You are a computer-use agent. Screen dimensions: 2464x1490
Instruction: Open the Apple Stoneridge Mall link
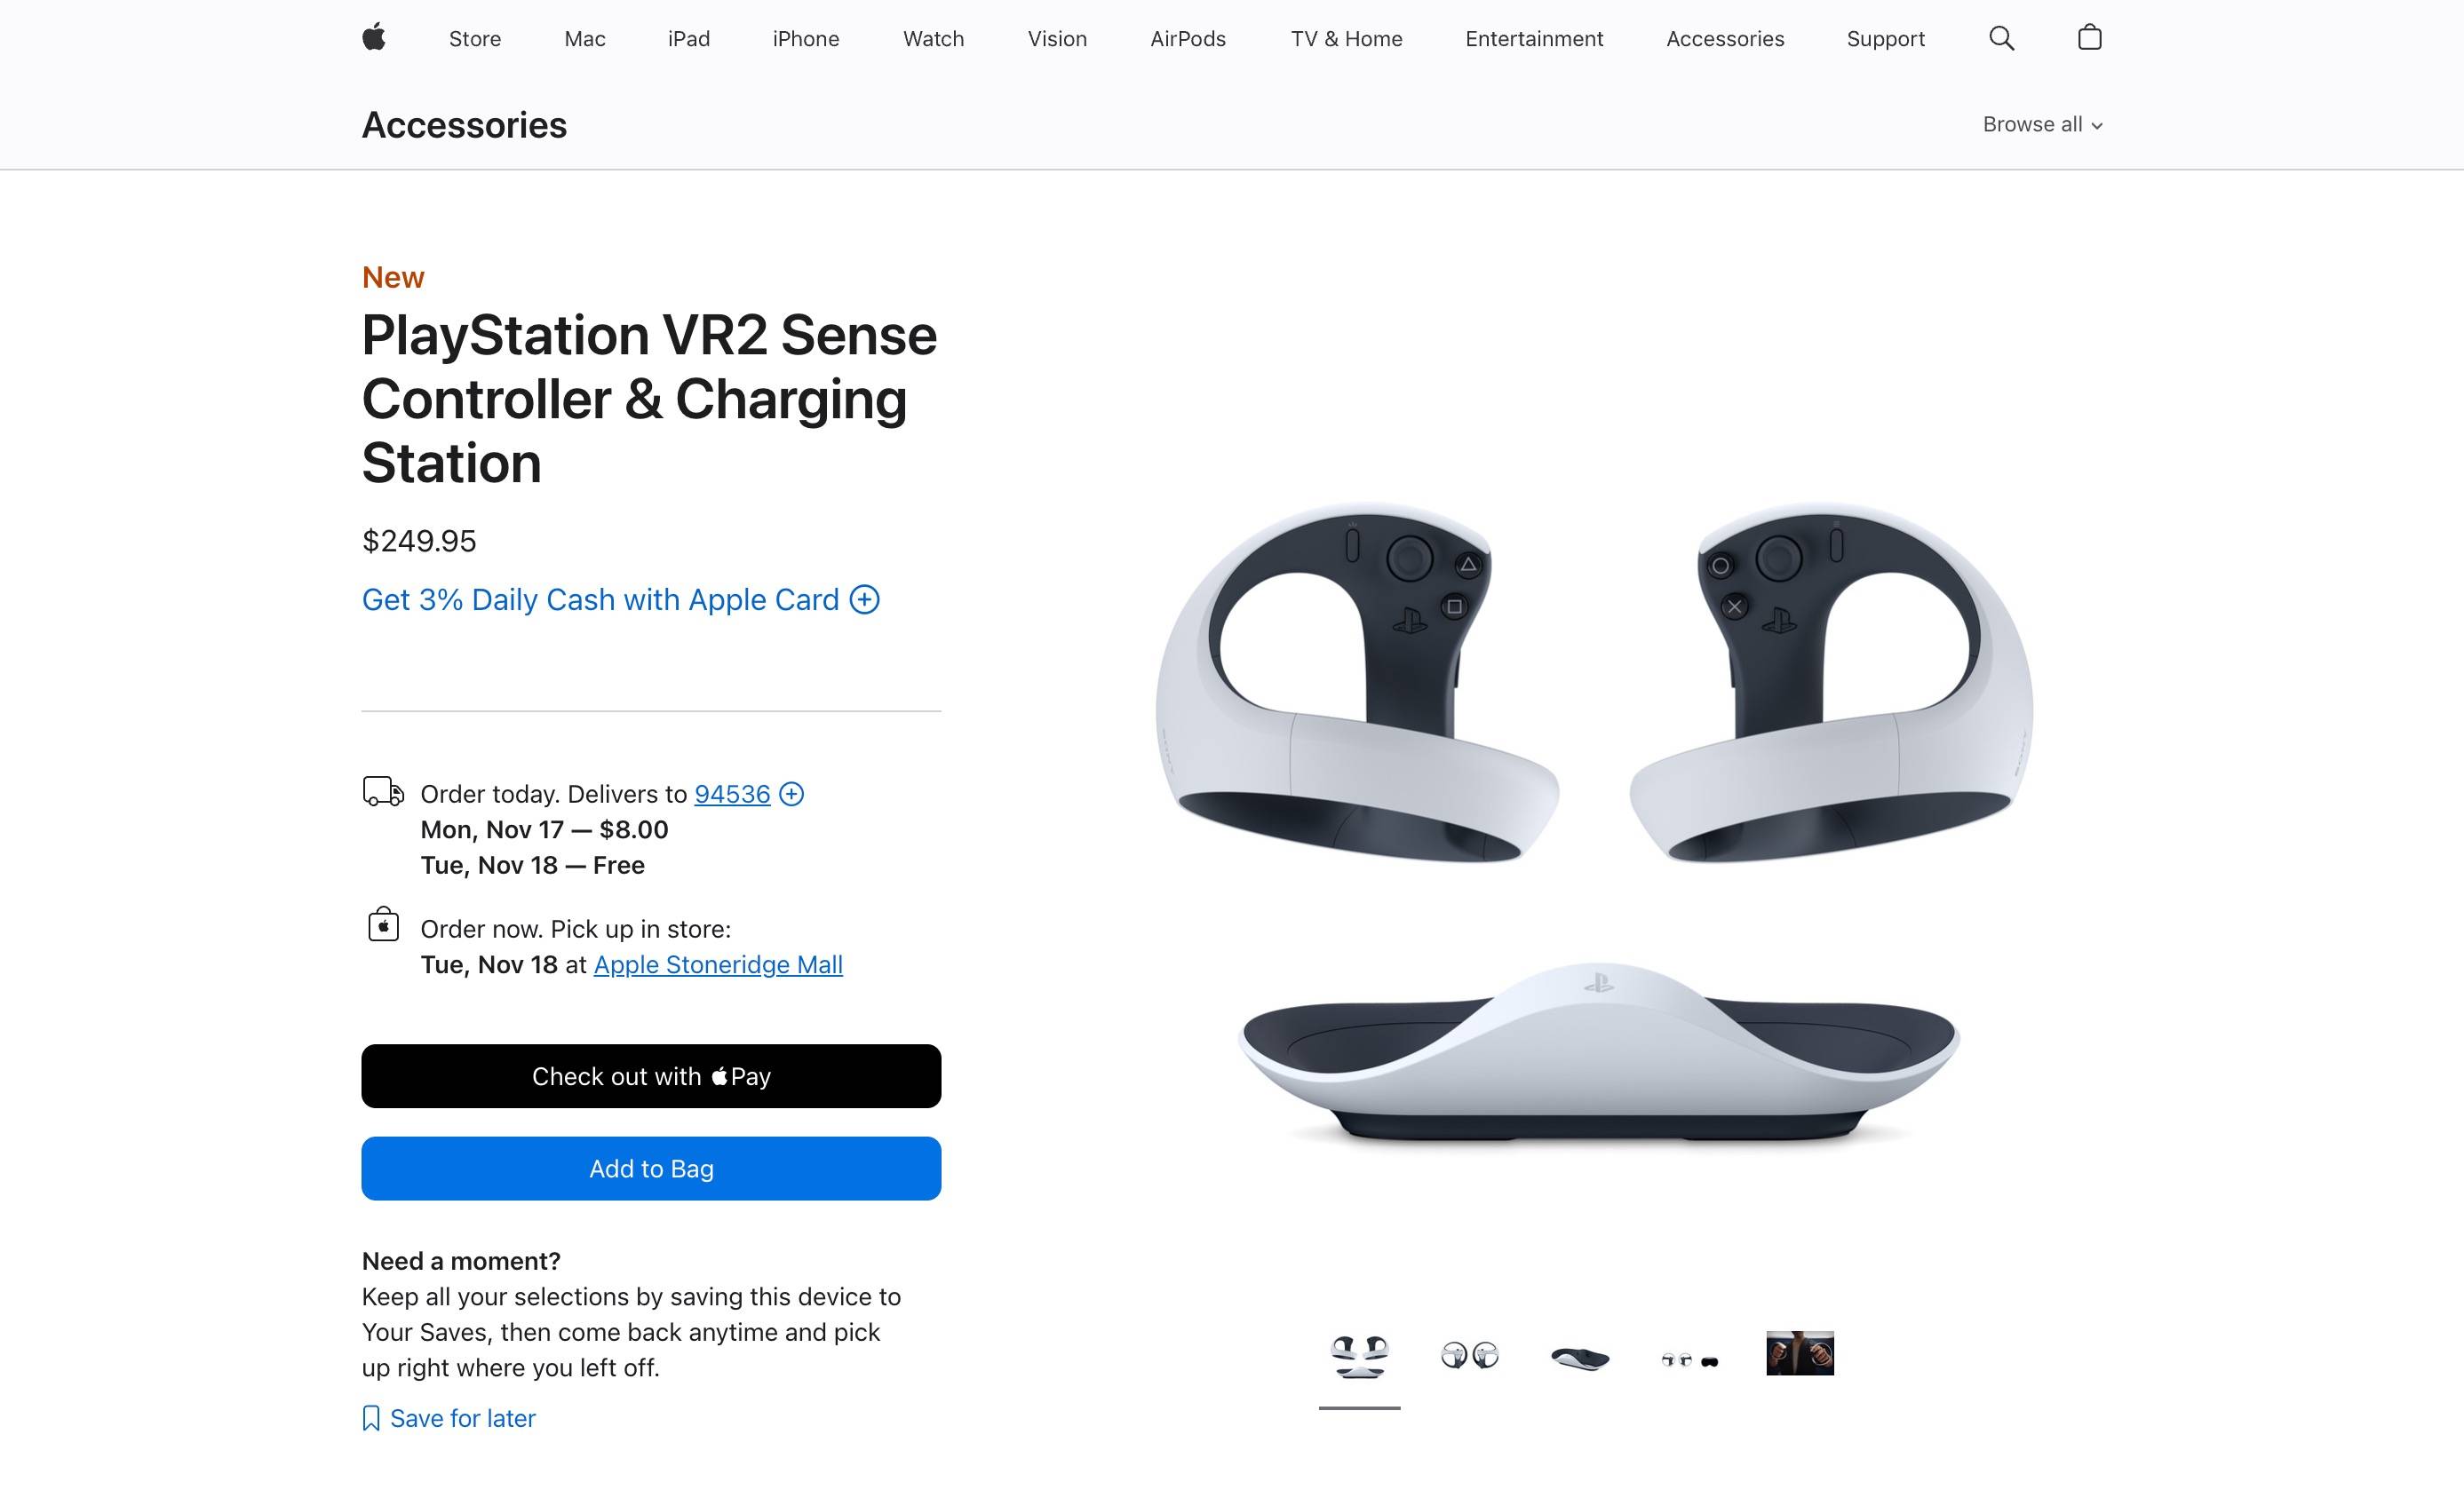[x=718, y=964]
